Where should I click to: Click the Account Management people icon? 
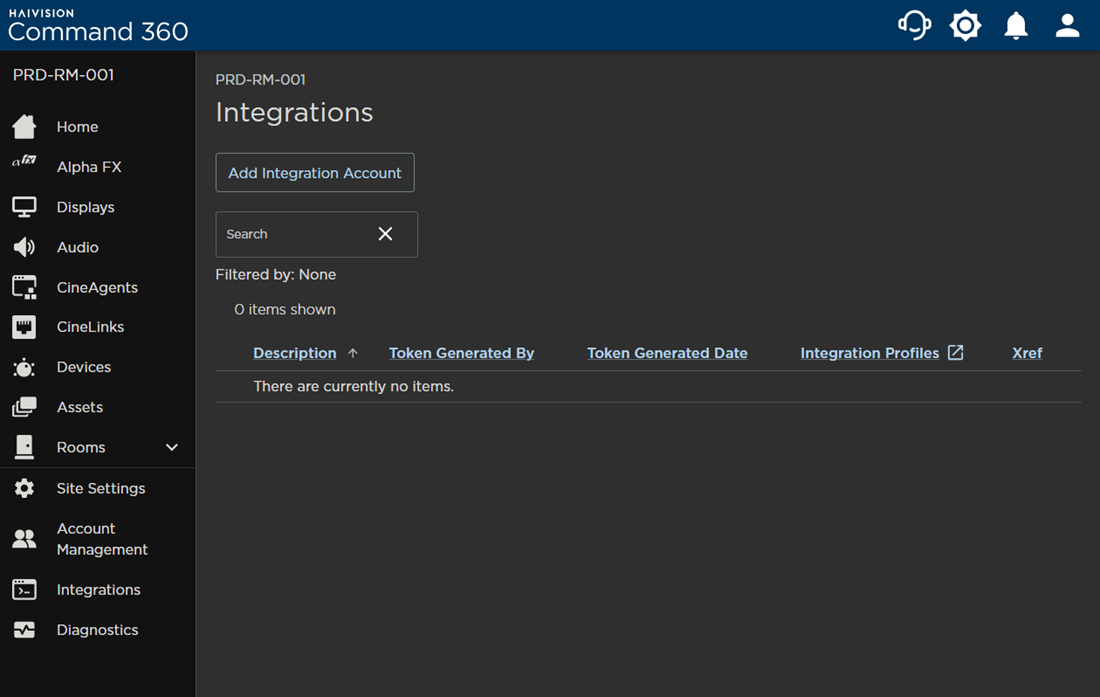25,539
